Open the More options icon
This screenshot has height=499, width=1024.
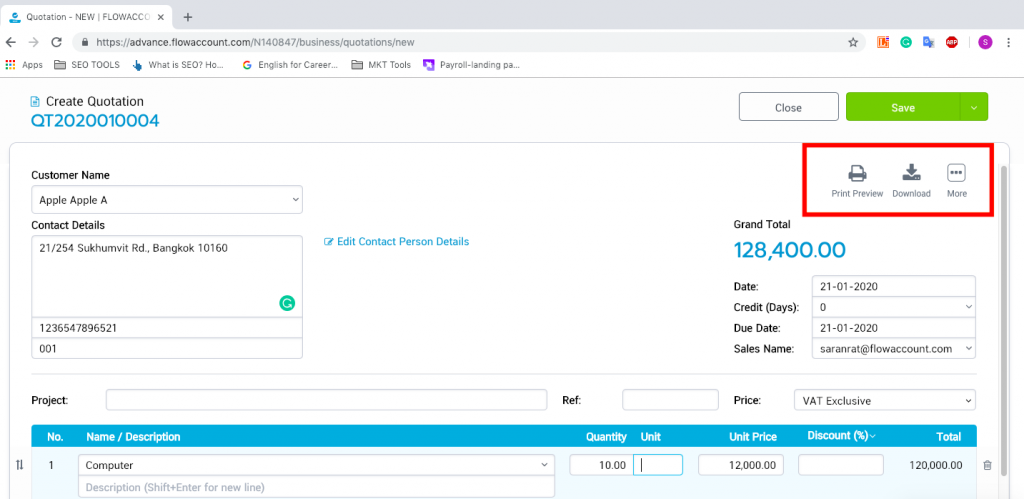point(956,173)
